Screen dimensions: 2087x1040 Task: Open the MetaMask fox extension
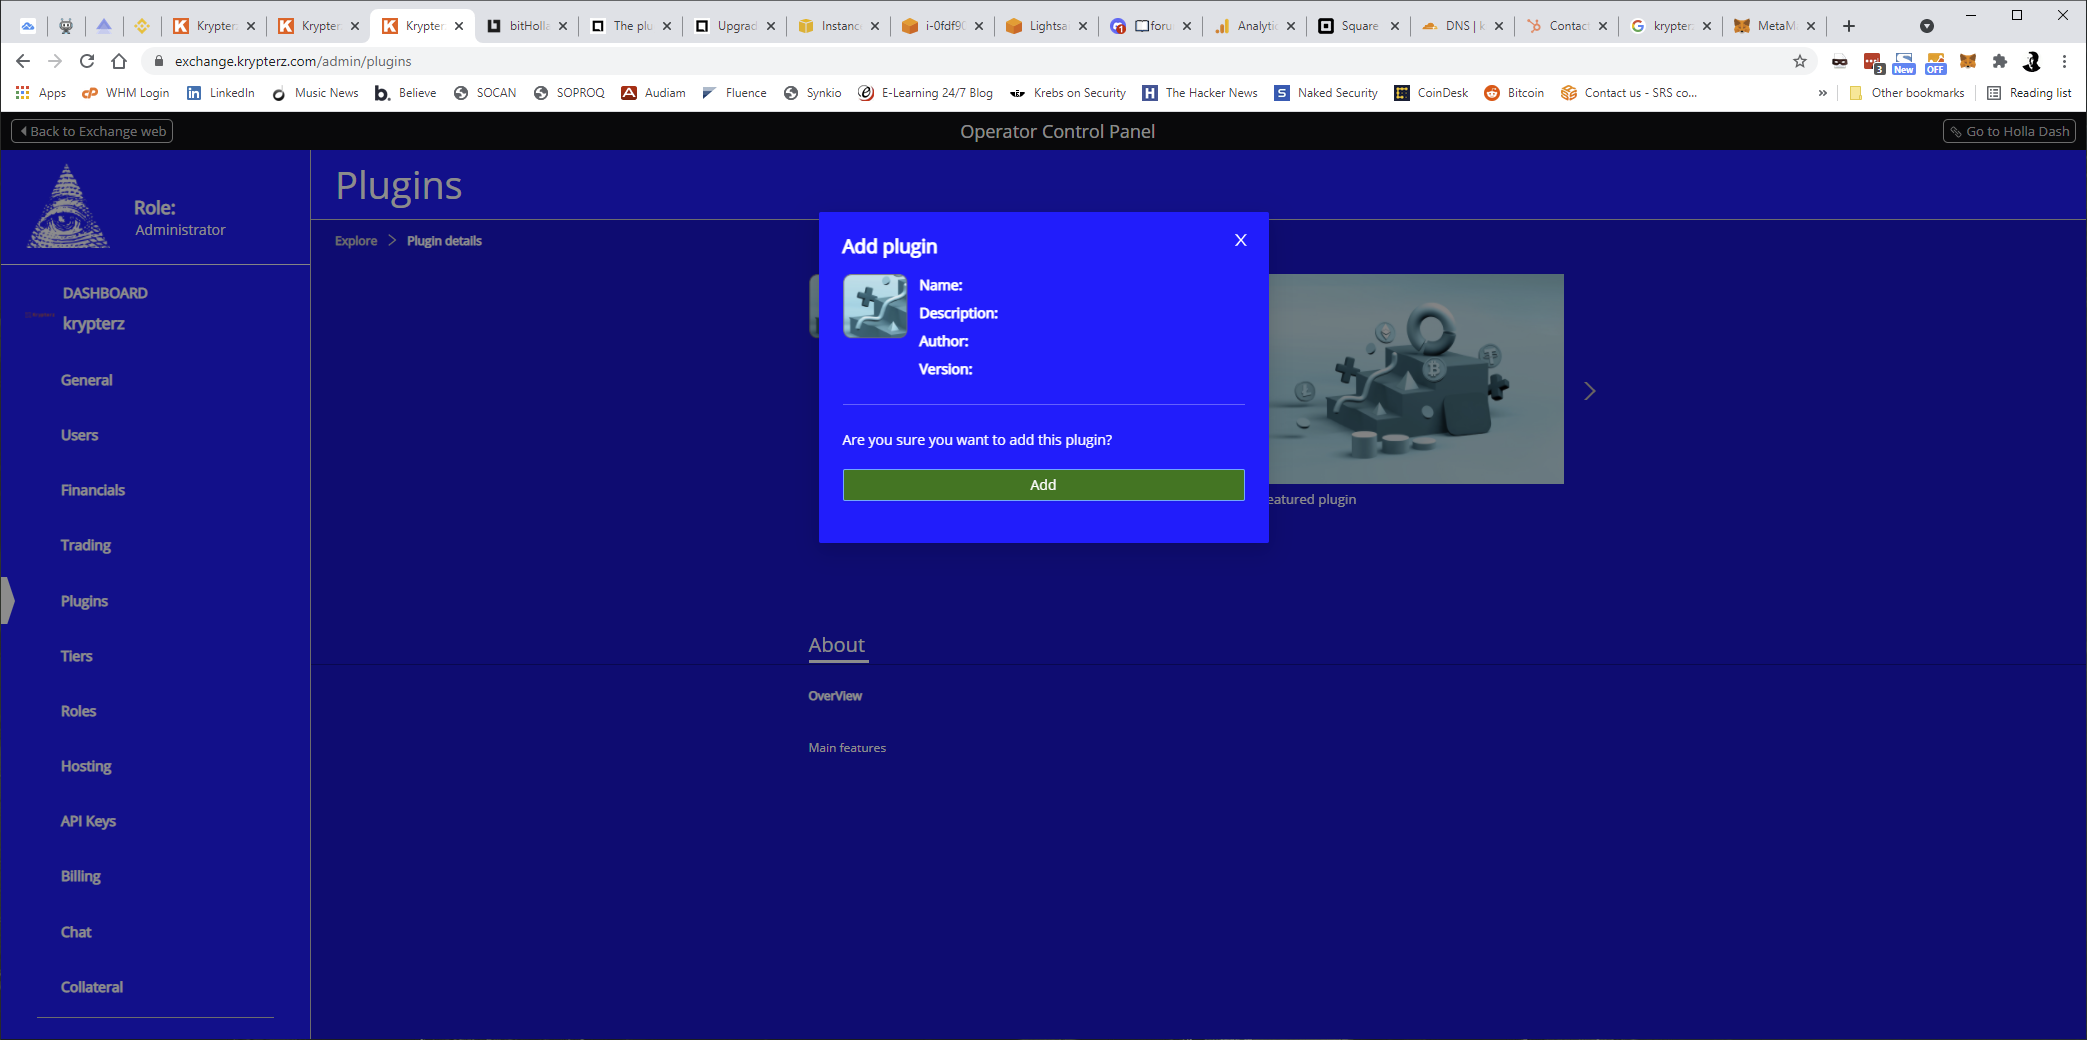coord(1967,61)
